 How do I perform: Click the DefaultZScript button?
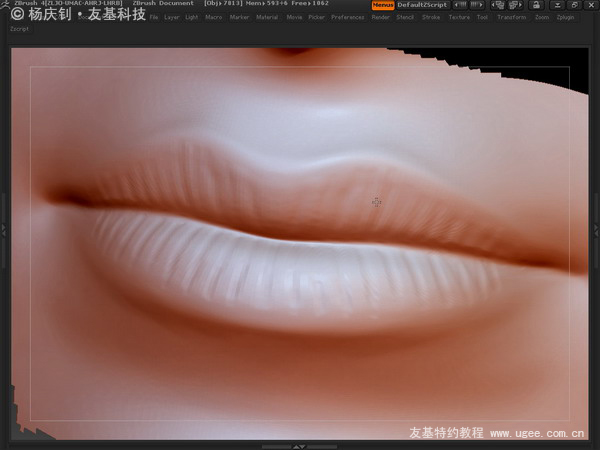coord(422,5)
